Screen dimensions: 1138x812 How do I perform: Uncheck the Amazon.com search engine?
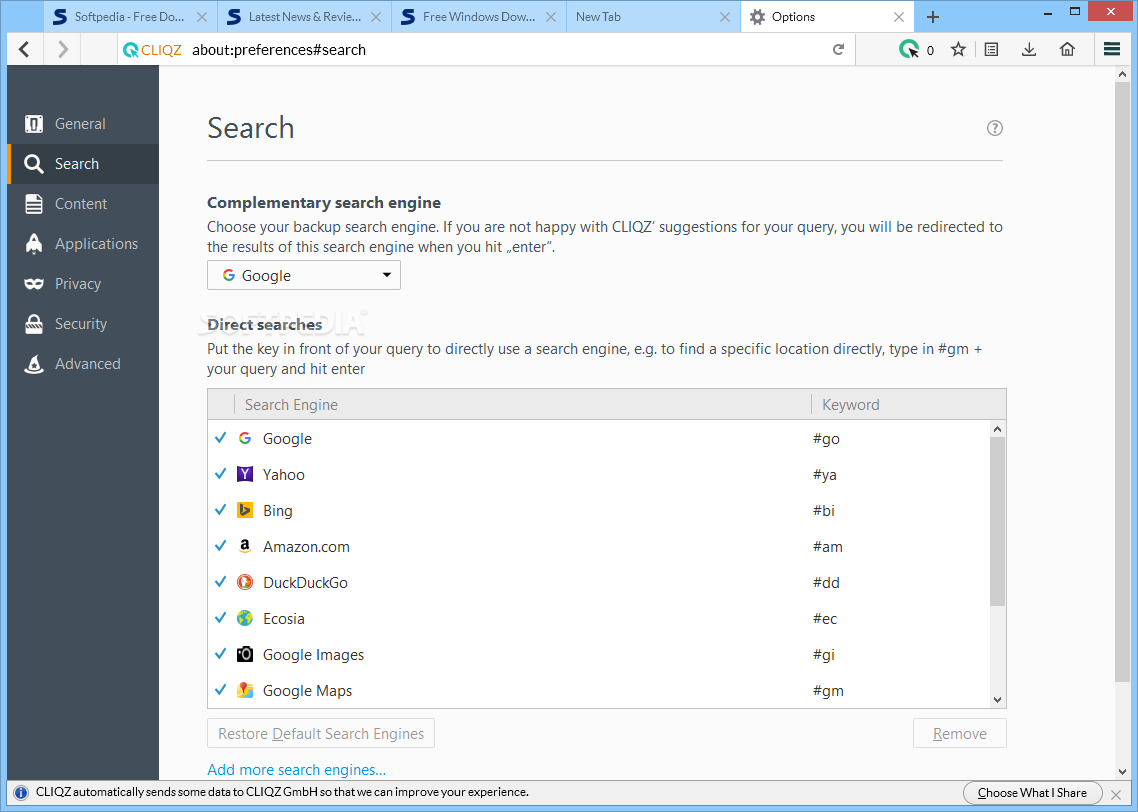pos(221,546)
